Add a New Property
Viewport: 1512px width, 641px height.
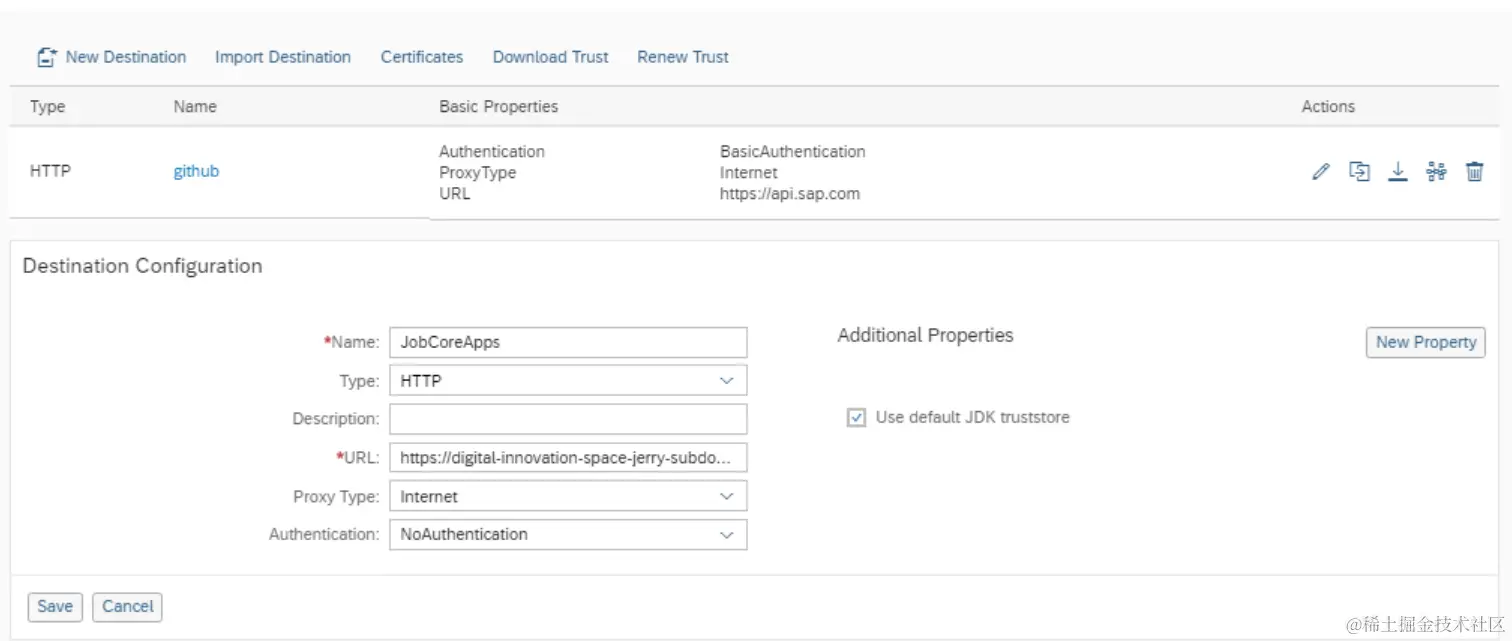(1425, 342)
